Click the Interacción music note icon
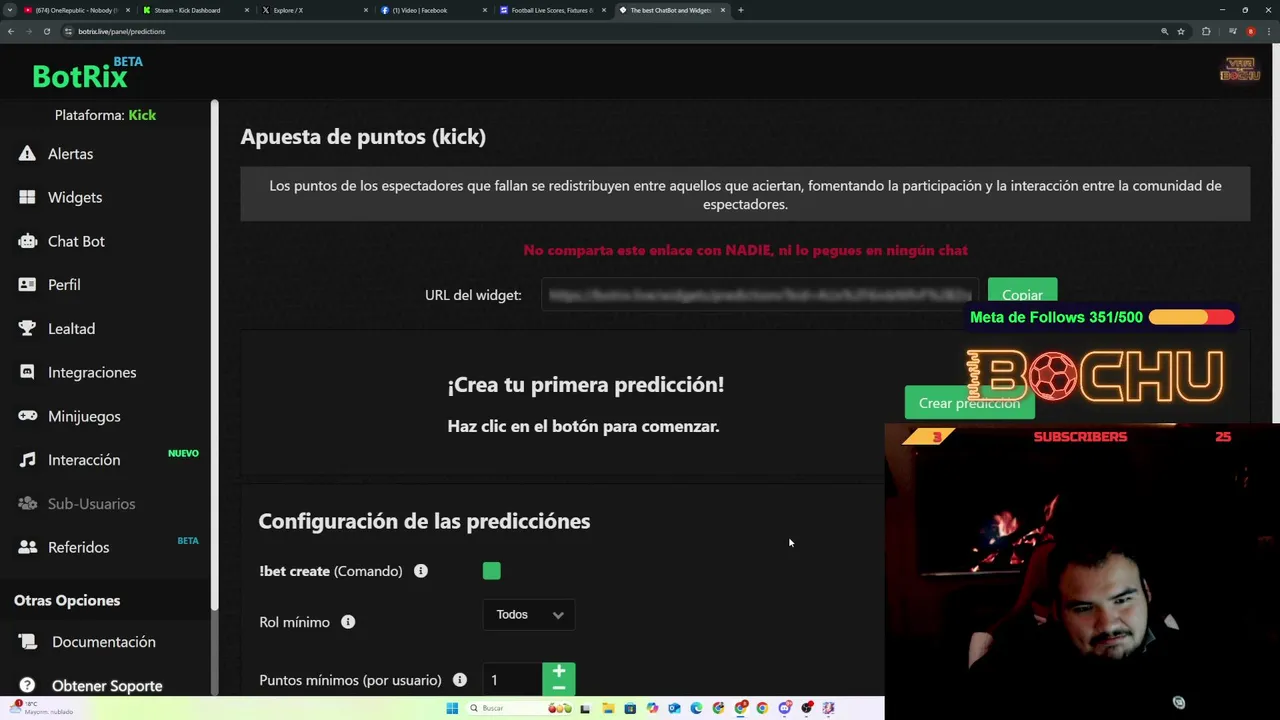 (x=28, y=459)
